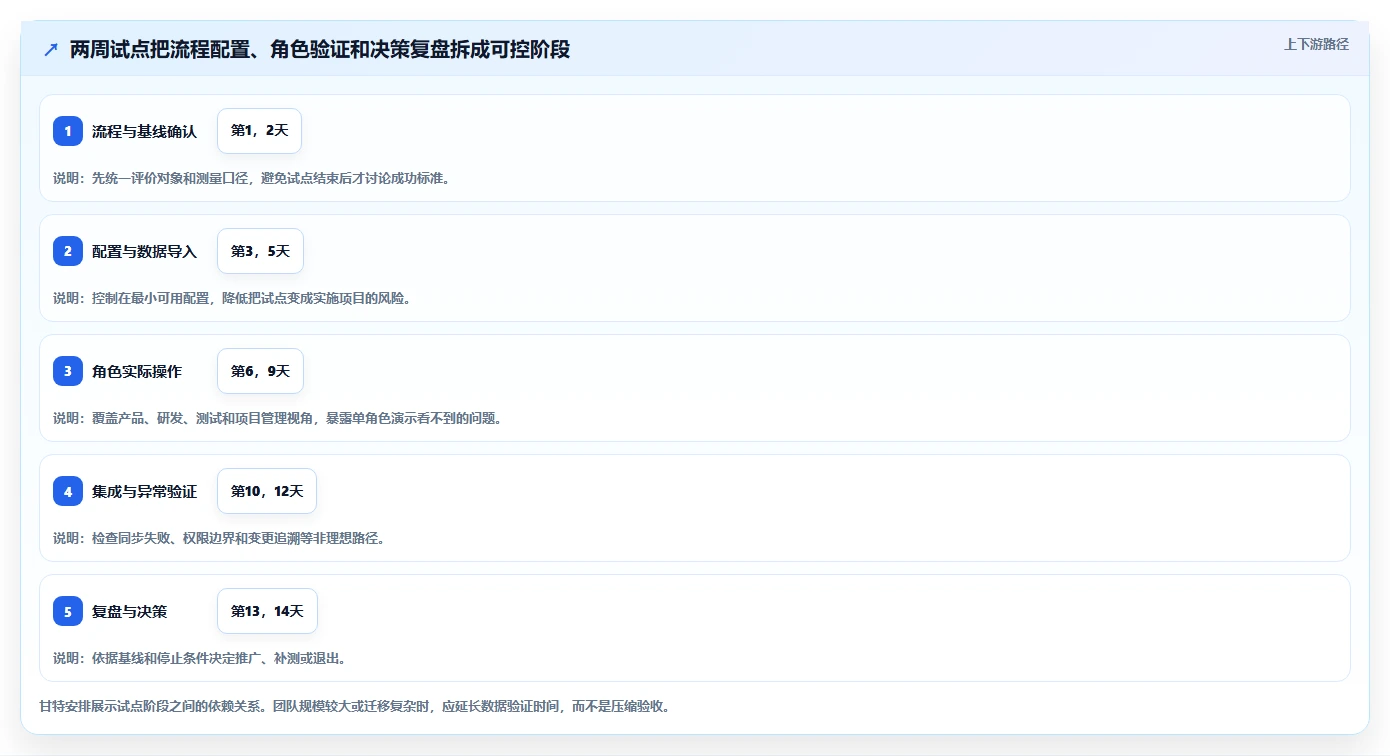This screenshot has width=1390, height=756.
Task: Click the arrow icon beside the pilot title
Action: pos(51,49)
